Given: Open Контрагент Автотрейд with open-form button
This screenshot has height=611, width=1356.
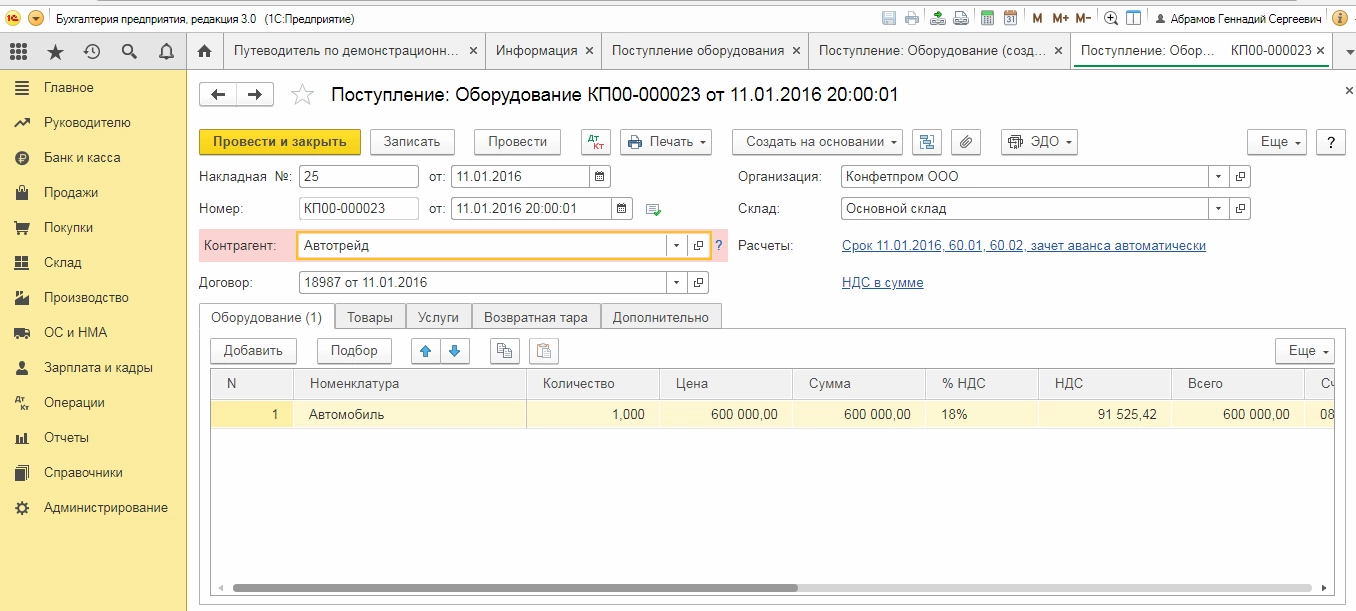Looking at the screenshot, I should click(699, 245).
